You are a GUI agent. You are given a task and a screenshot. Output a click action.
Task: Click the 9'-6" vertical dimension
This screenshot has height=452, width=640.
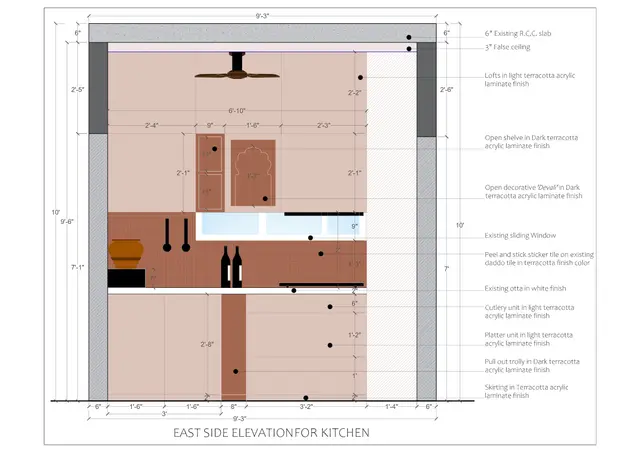coord(67,222)
